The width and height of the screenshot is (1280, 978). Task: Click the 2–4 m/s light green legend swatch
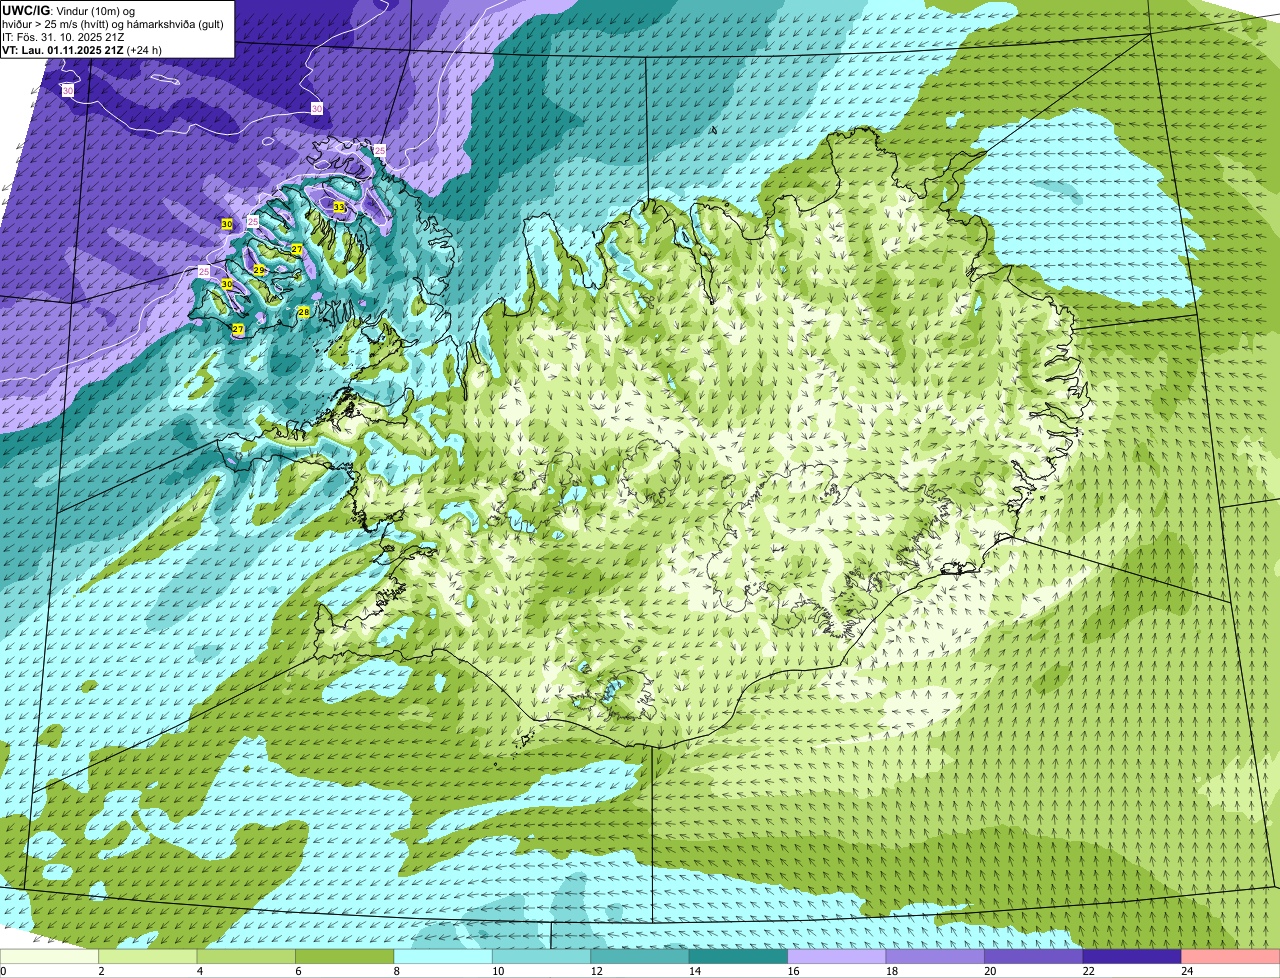pyautogui.click(x=148, y=957)
